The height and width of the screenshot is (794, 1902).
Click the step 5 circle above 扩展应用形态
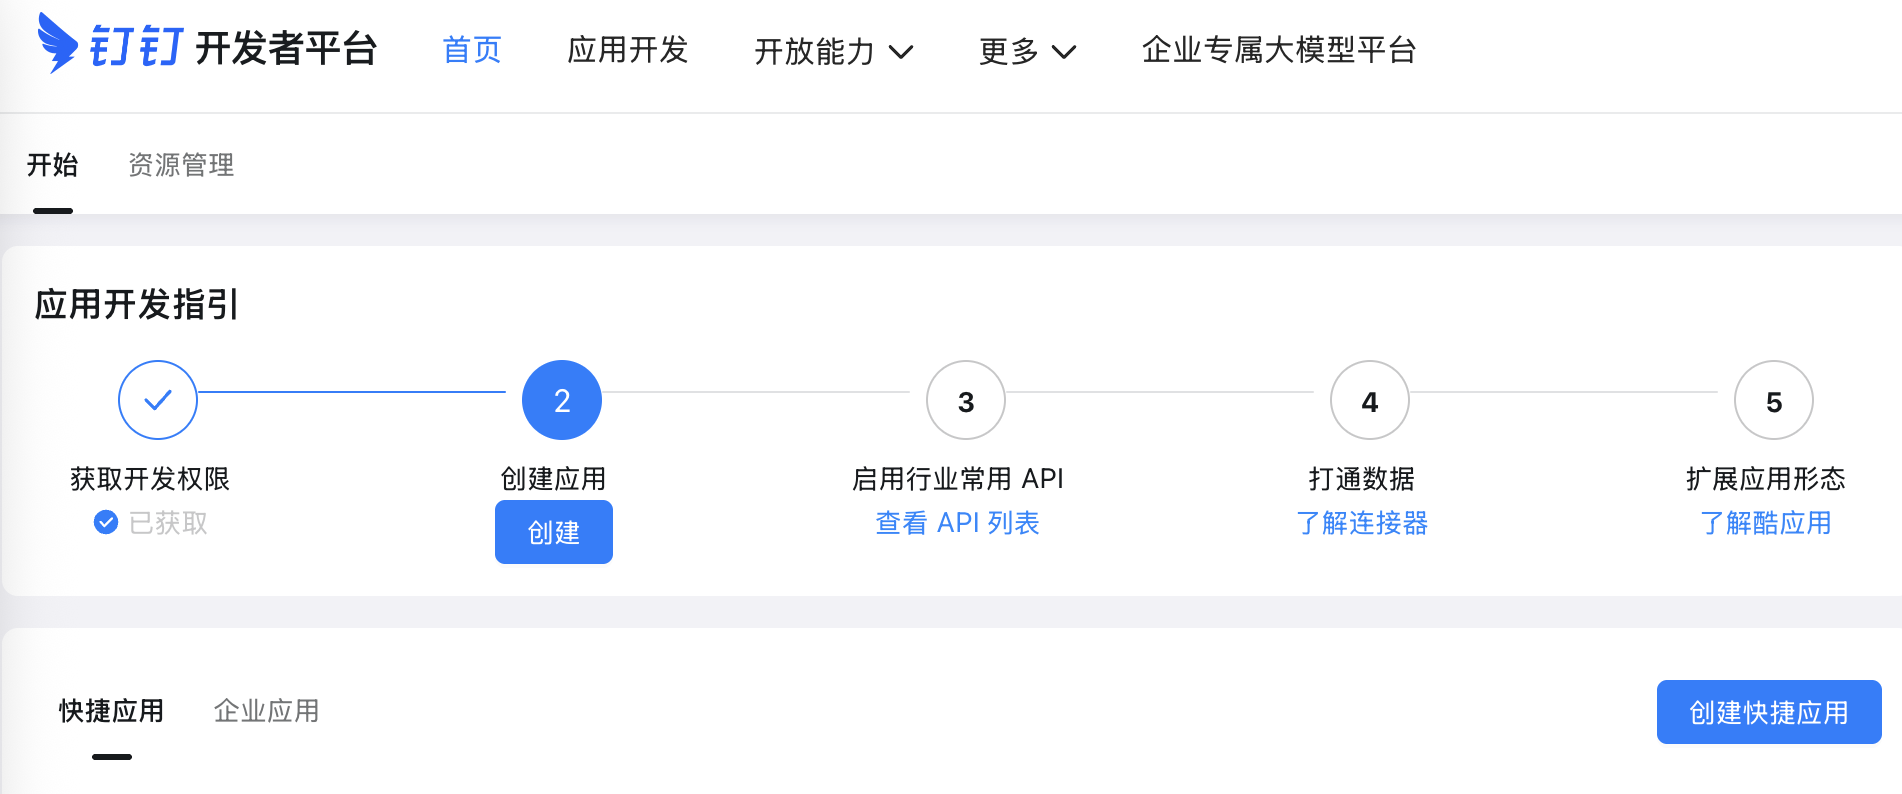(x=1772, y=399)
